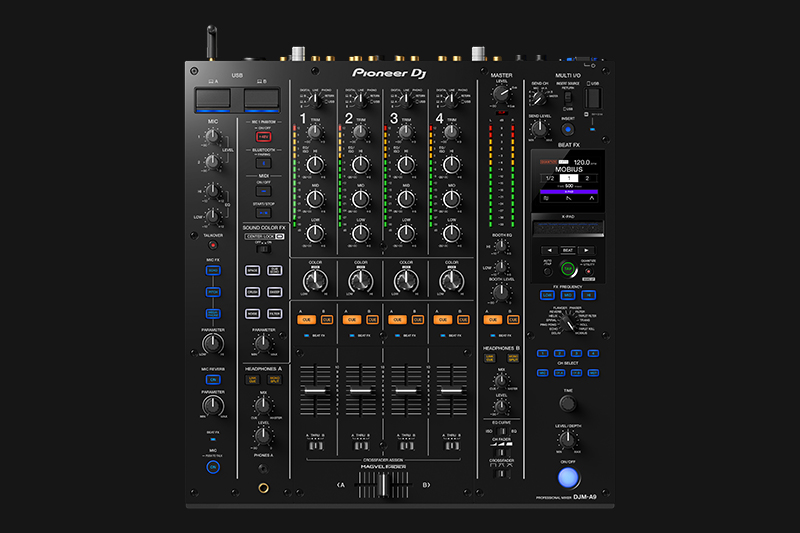Screen dimensions: 800x533
Task: Select channel 3 in CH SELECT
Action: [x=576, y=353]
